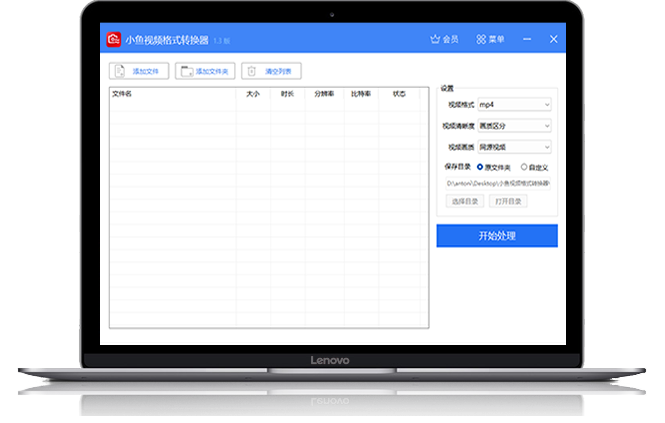Click the 打开目录 button
The image size is (665, 423).
(507, 201)
